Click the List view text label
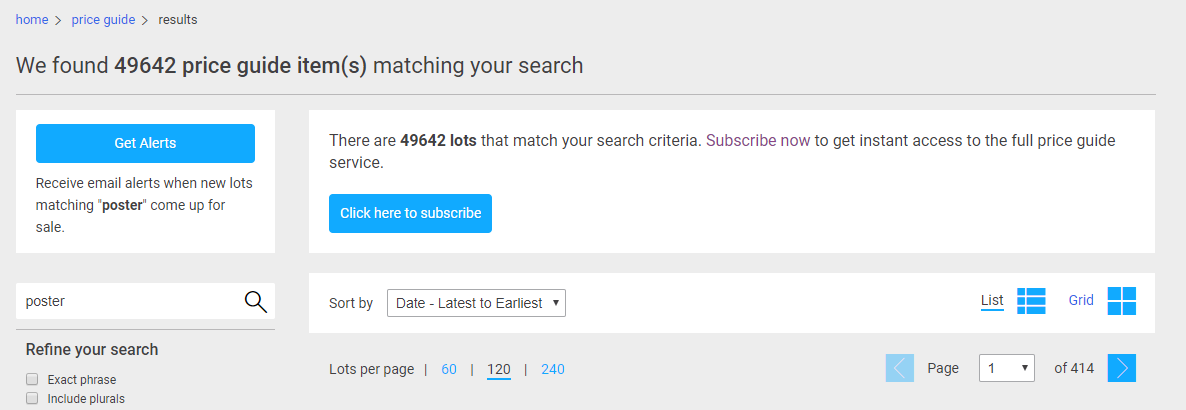The width and height of the screenshot is (1186, 410). click(x=992, y=300)
